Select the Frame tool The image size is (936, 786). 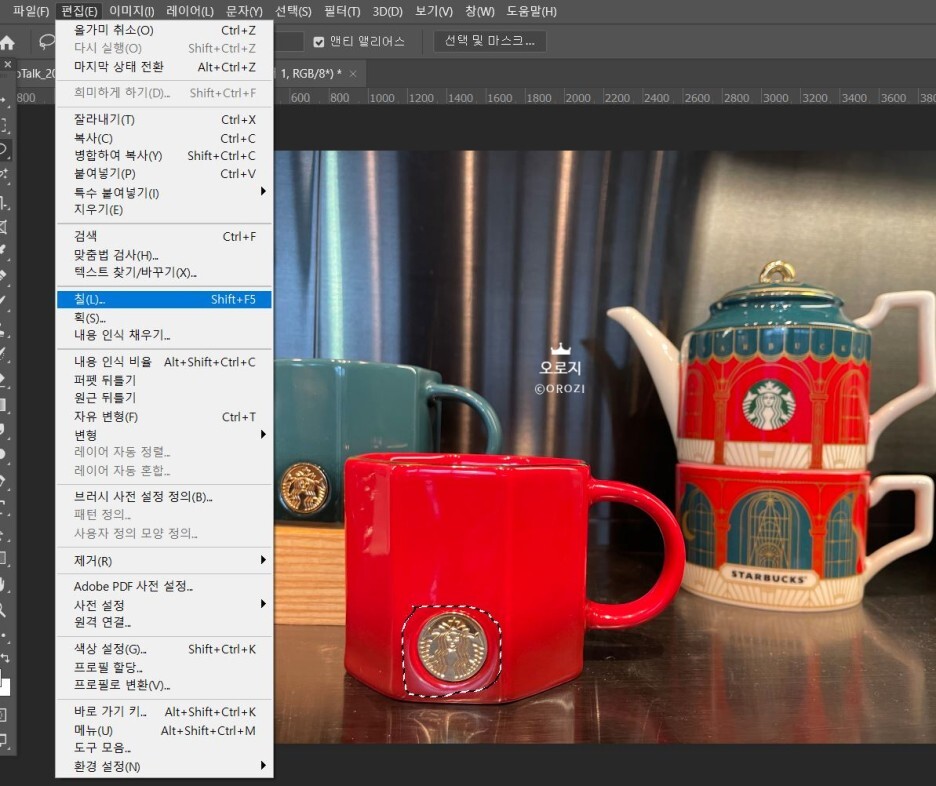tap(4, 227)
